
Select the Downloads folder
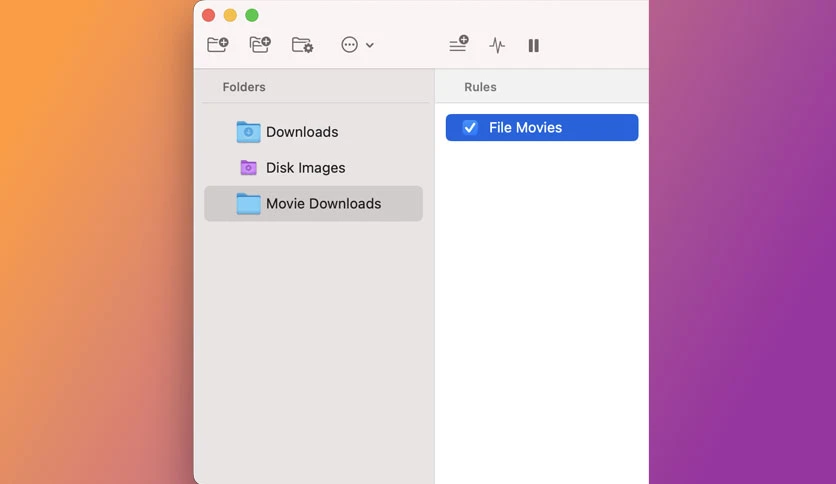[314, 132]
